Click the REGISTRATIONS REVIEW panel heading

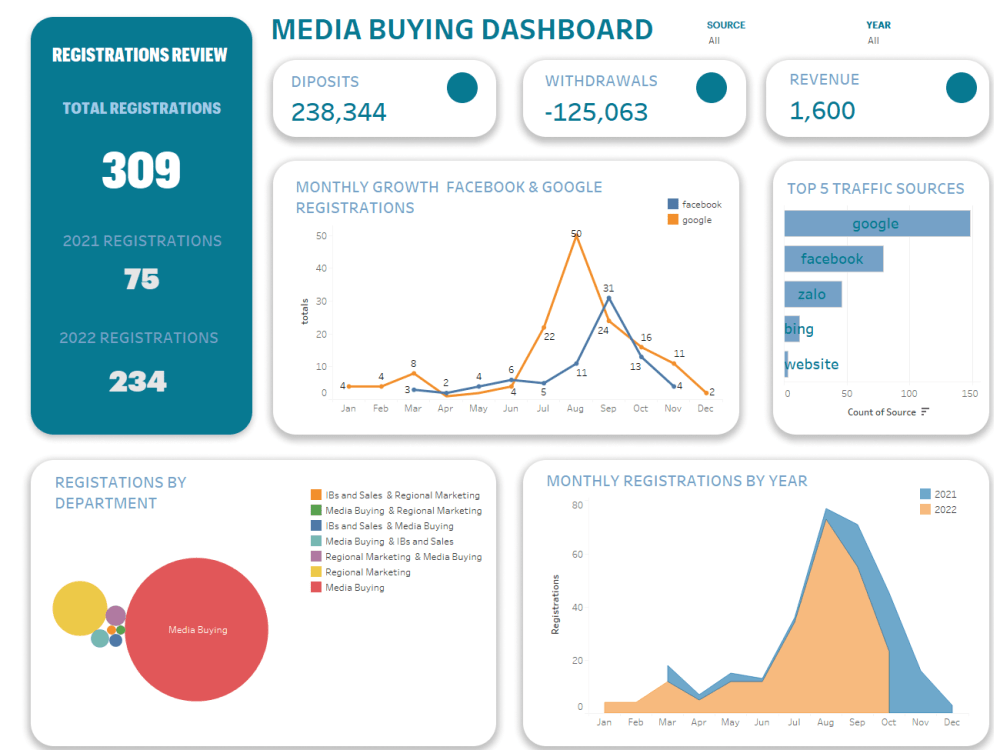(140, 55)
